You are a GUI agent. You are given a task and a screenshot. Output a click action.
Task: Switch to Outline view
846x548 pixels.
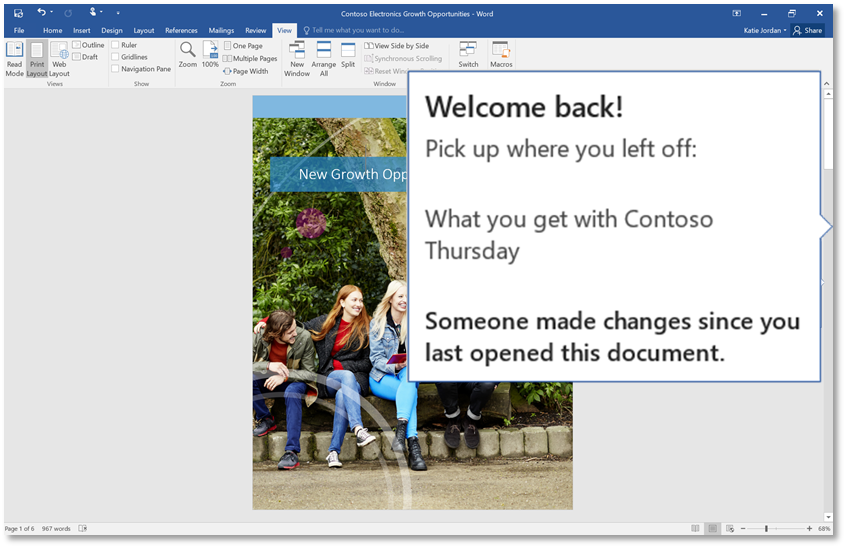[x=88, y=45]
